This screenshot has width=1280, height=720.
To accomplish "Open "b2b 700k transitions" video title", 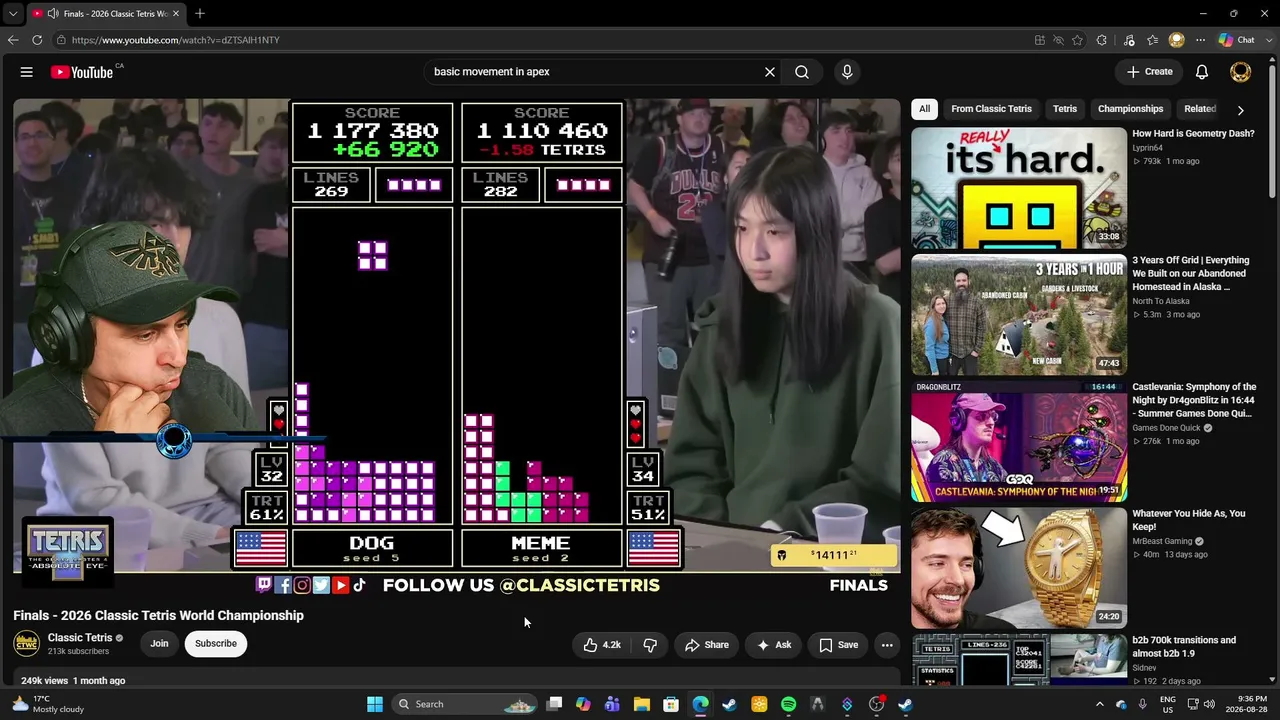I will tap(1184, 647).
